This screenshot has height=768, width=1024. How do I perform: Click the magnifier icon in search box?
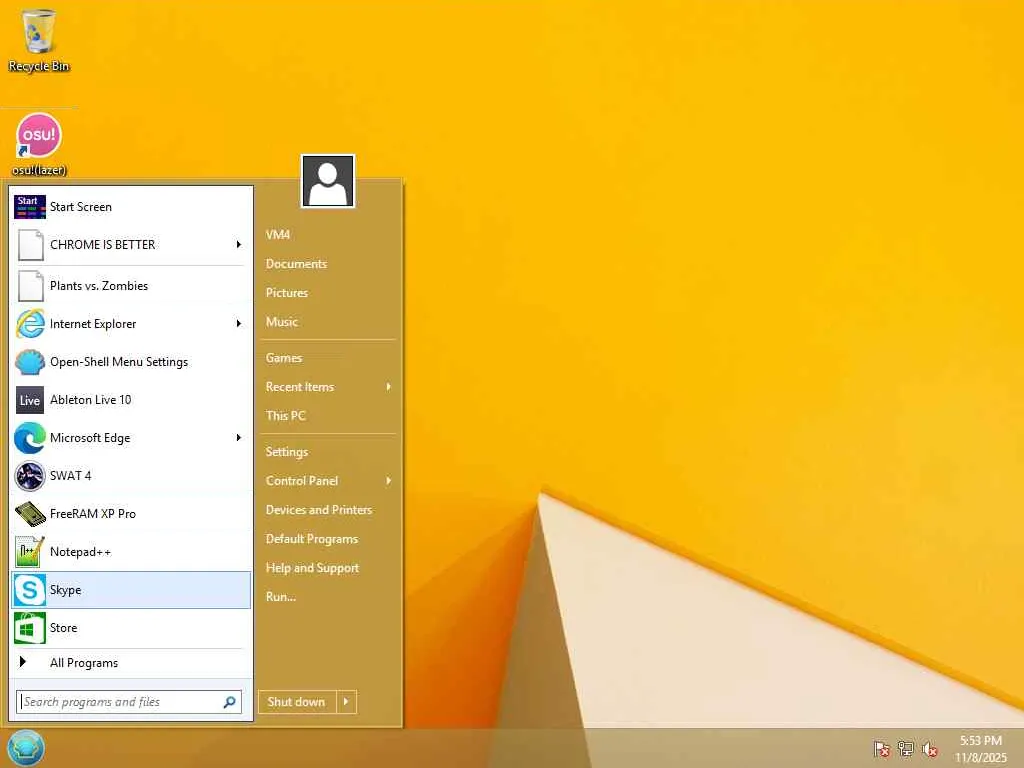tap(229, 702)
